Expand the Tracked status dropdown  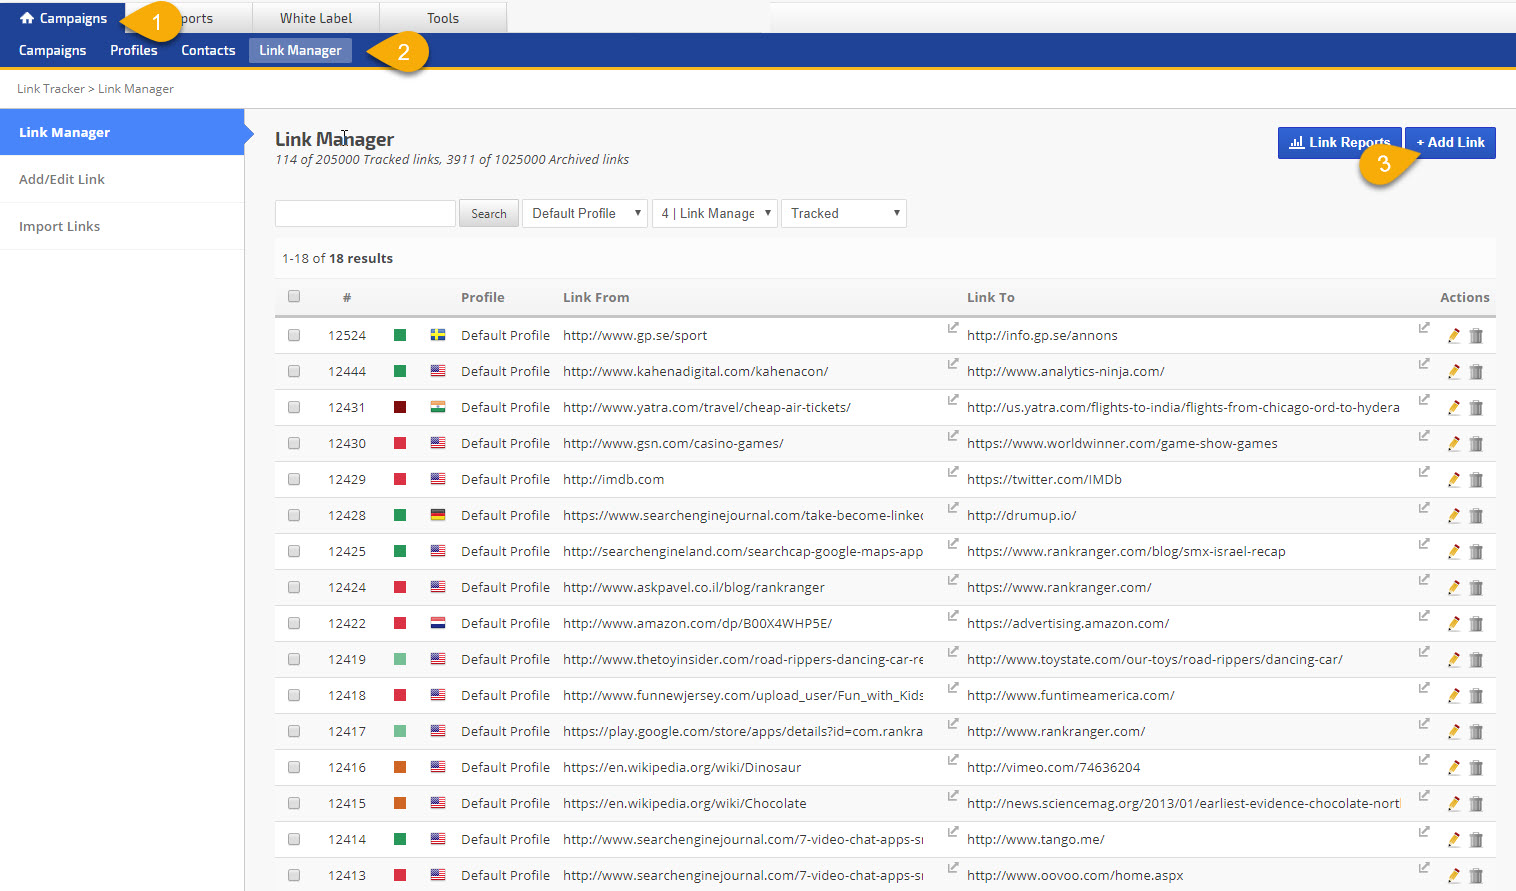click(x=843, y=213)
